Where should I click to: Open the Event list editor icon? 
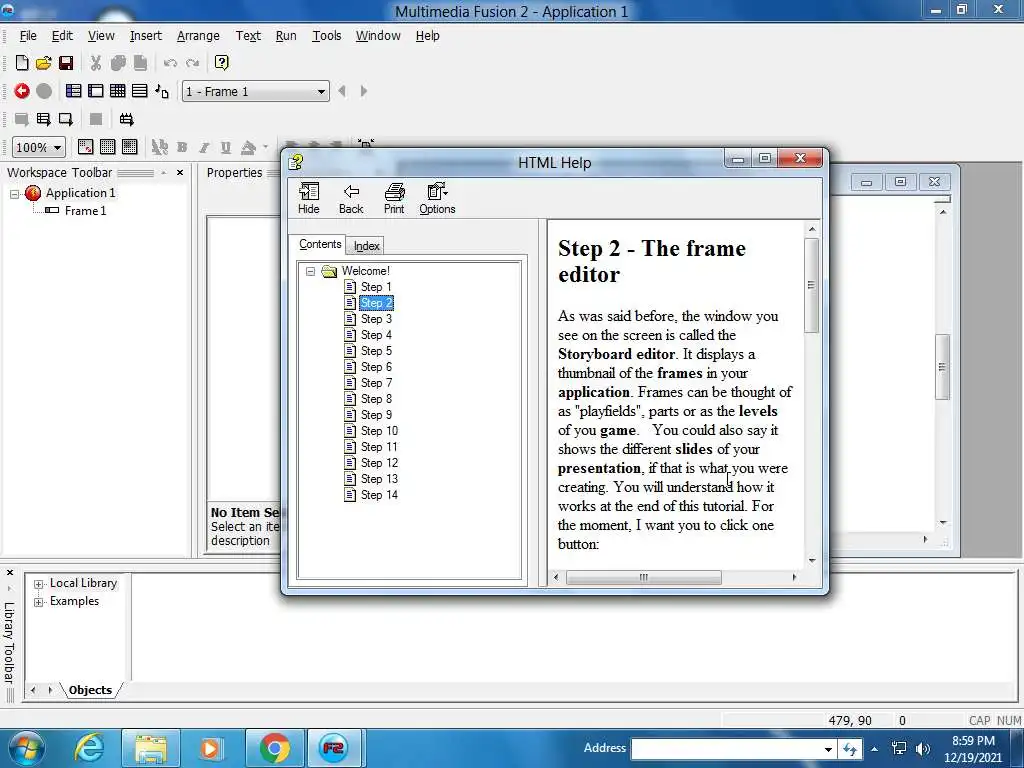click(x=140, y=91)
